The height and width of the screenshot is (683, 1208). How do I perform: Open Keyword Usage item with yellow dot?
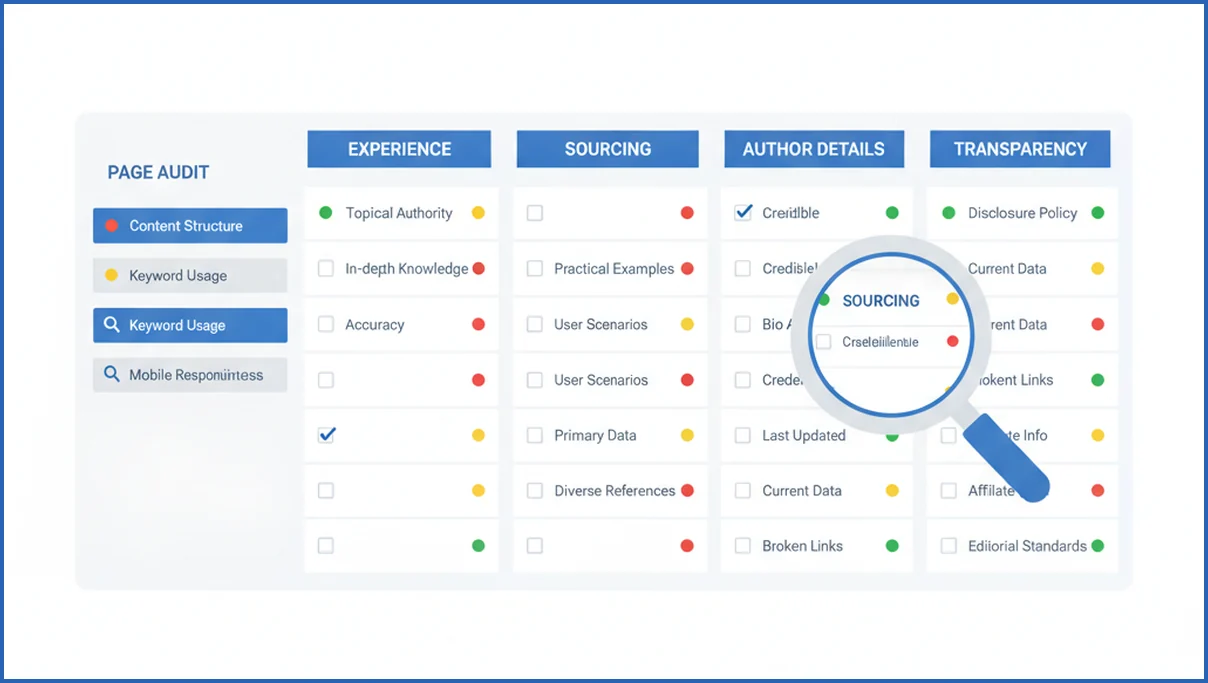pos(190,275)
